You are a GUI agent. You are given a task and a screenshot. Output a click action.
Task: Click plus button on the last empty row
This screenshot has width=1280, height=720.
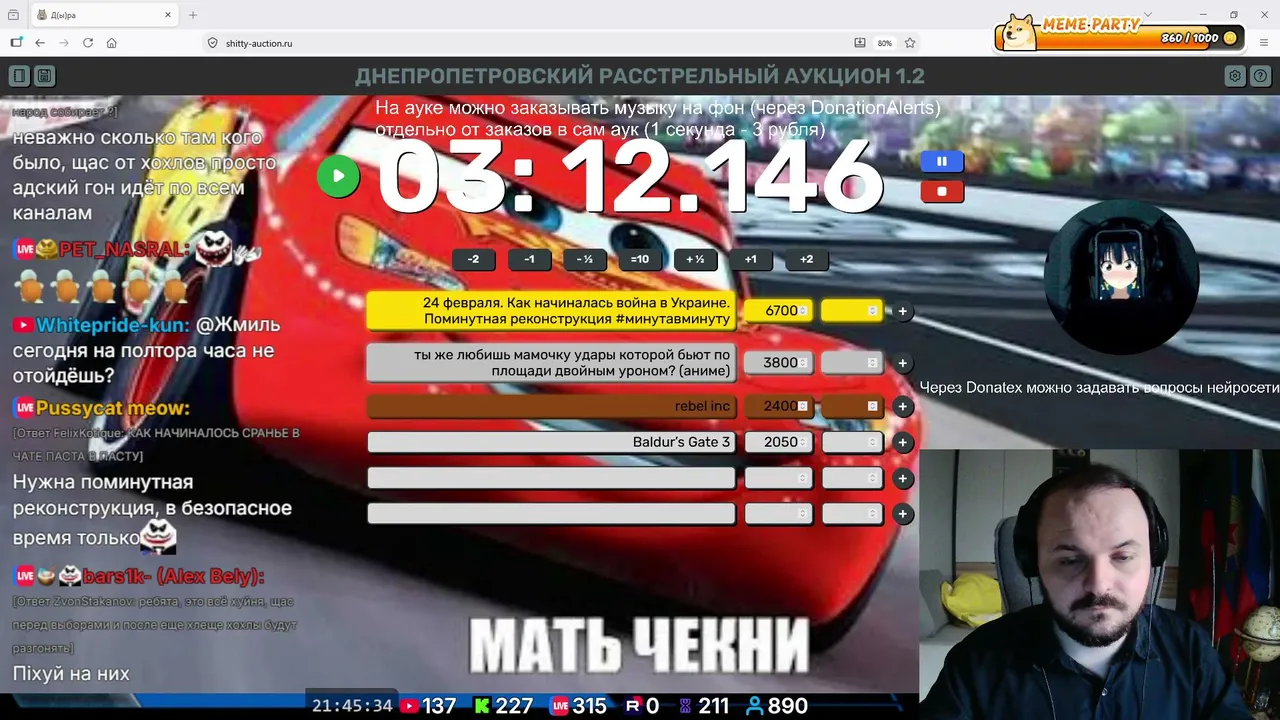(x=902, y=514)
